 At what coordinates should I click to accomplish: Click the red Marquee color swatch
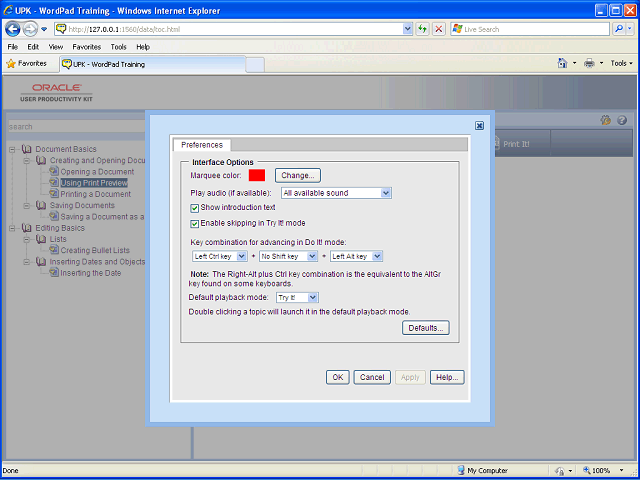[257, 175]
